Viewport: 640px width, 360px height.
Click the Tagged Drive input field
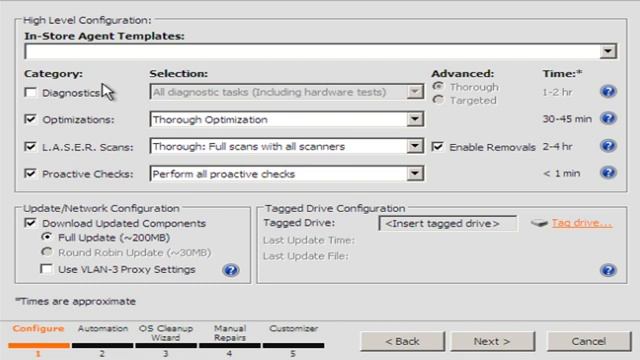448,223
